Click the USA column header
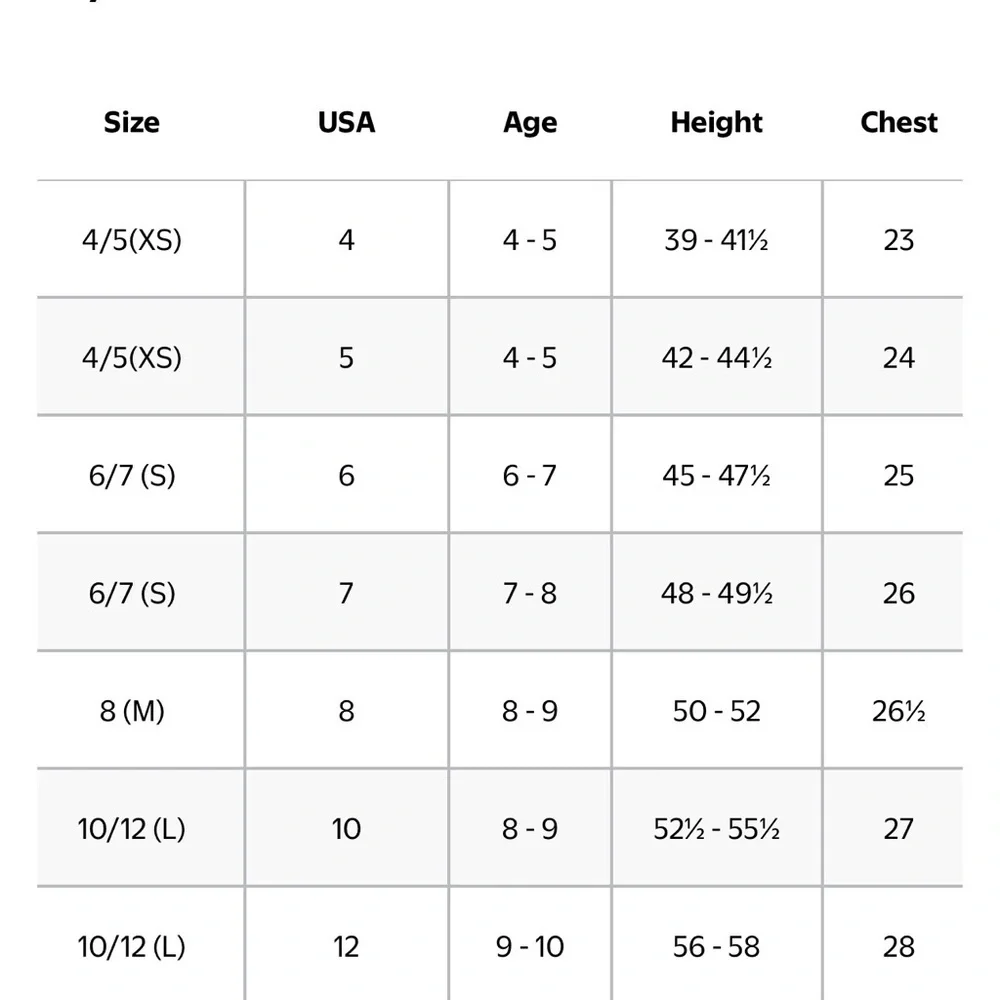Screen dimensions: 1000x1000 point(346,122)
